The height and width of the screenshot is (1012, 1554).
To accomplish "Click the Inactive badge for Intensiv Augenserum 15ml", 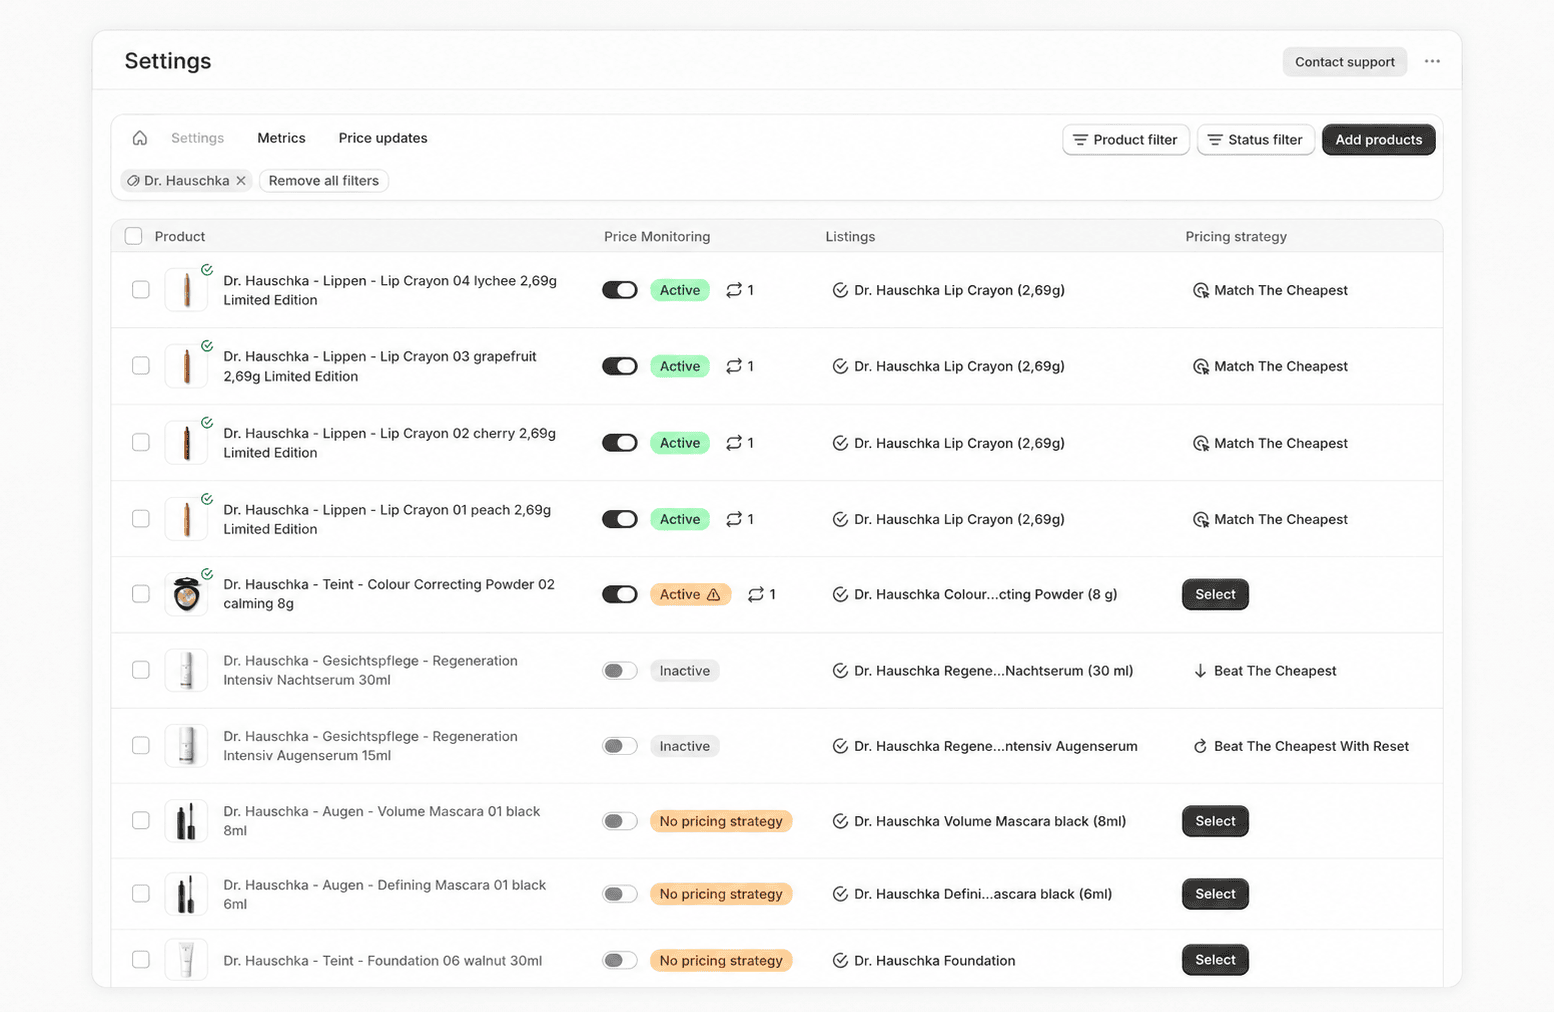I will coord(685,746).
